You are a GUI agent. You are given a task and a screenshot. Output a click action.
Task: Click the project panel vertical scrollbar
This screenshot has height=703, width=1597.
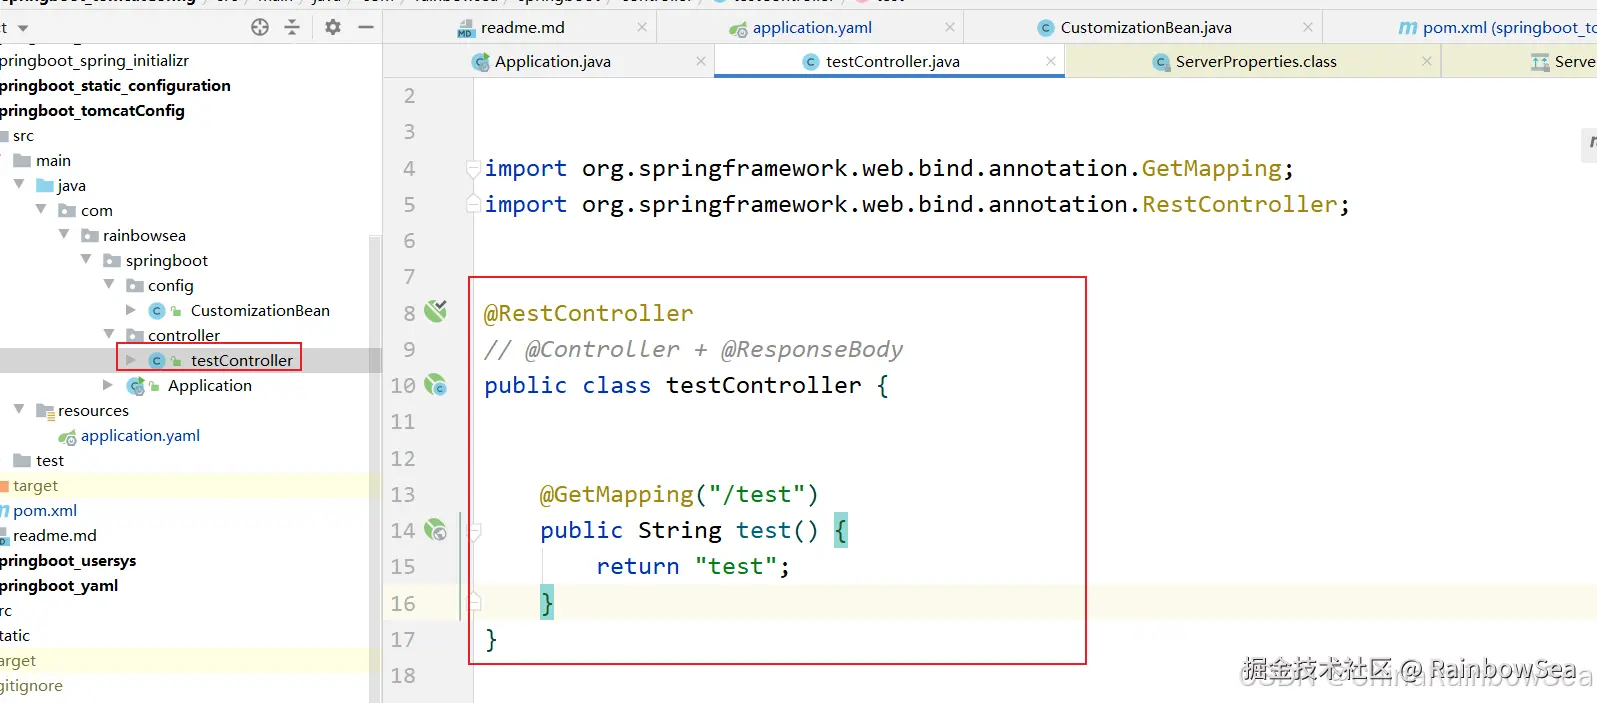(x=375, y=468)
